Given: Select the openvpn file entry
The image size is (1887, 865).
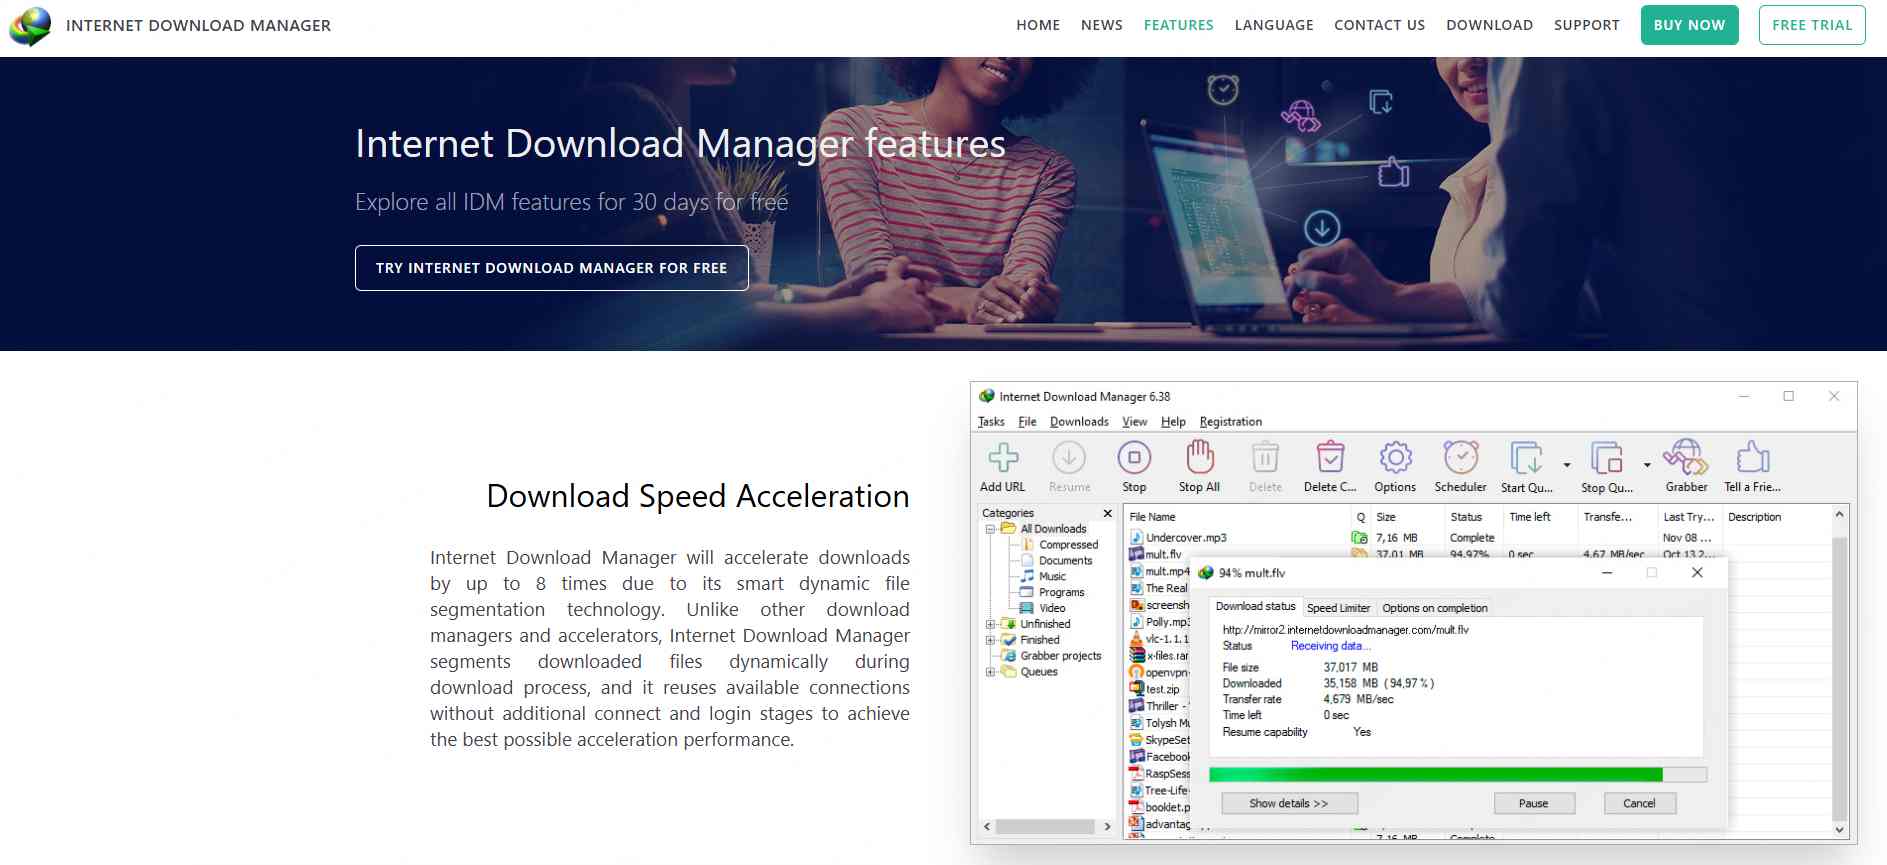Looking at the screenshot, I should [x=1159, y=673].
